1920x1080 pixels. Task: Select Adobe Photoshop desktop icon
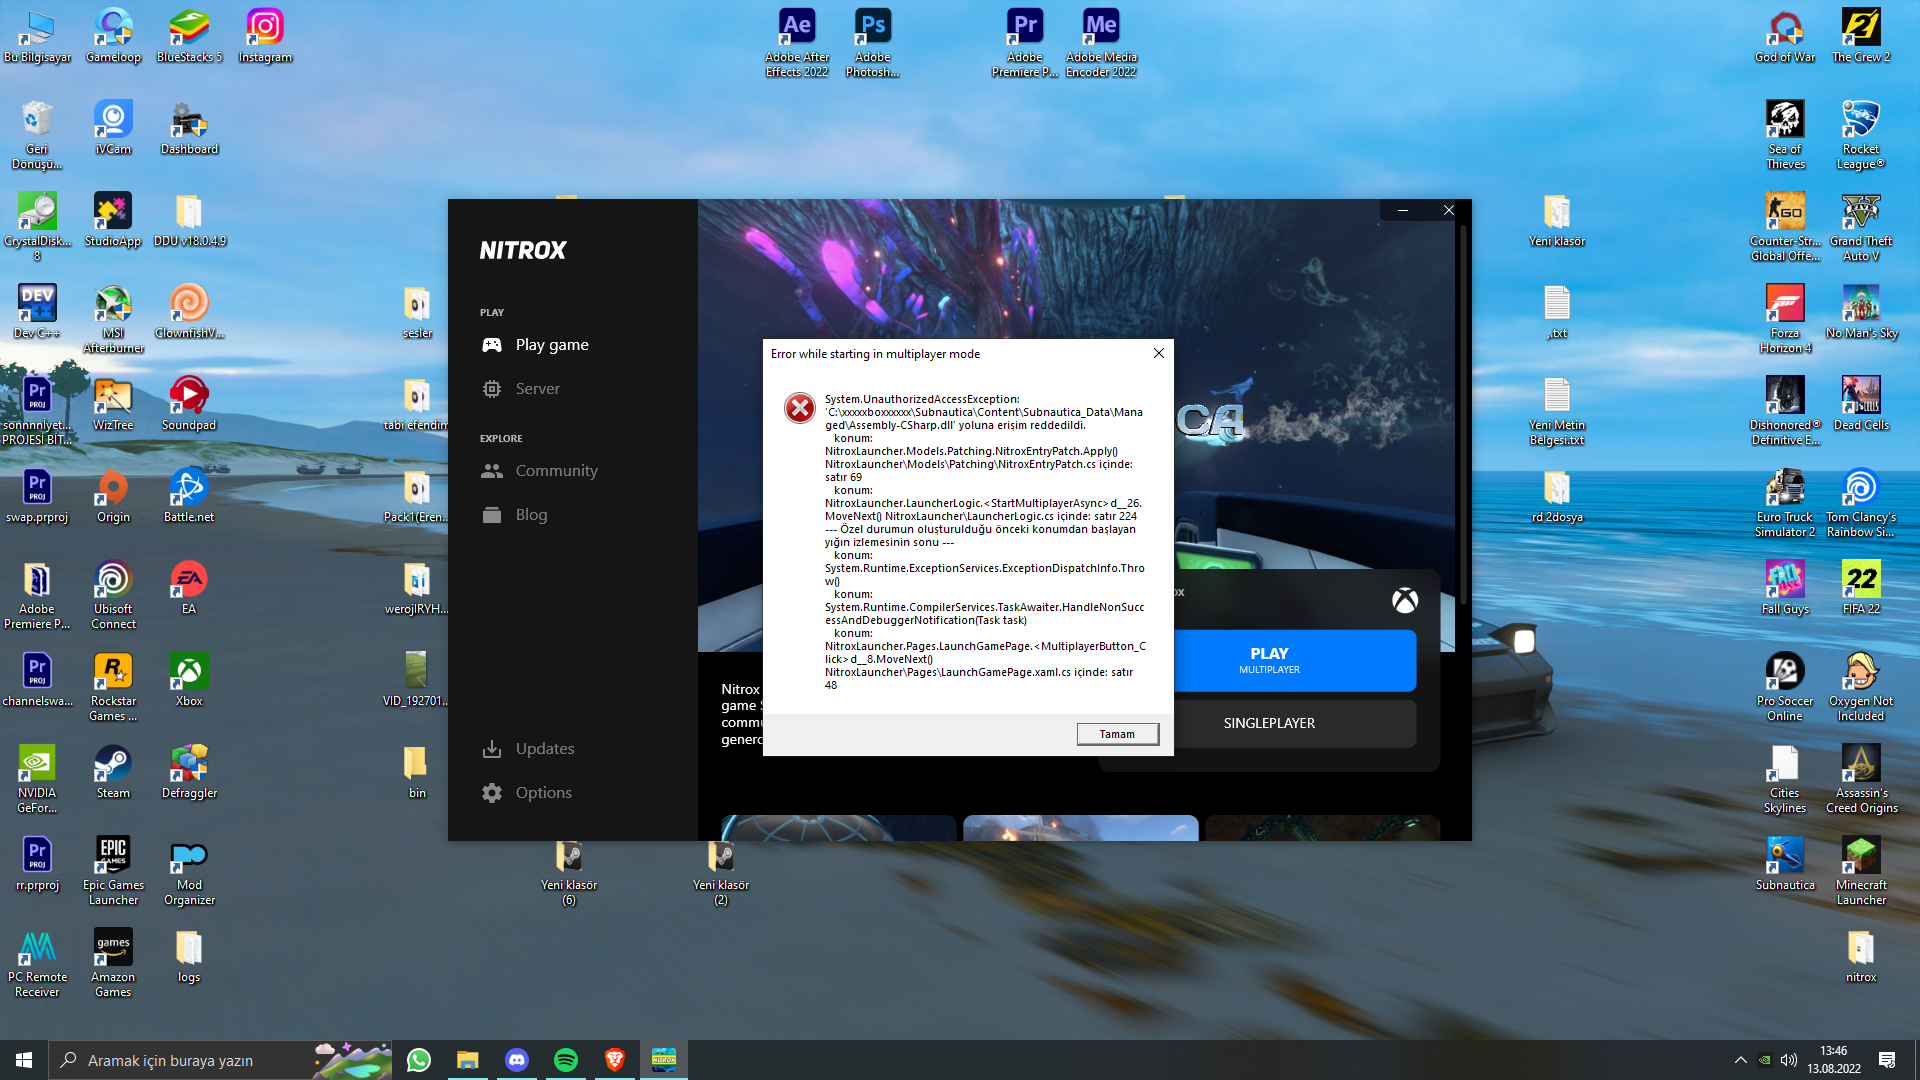[873, 43]
